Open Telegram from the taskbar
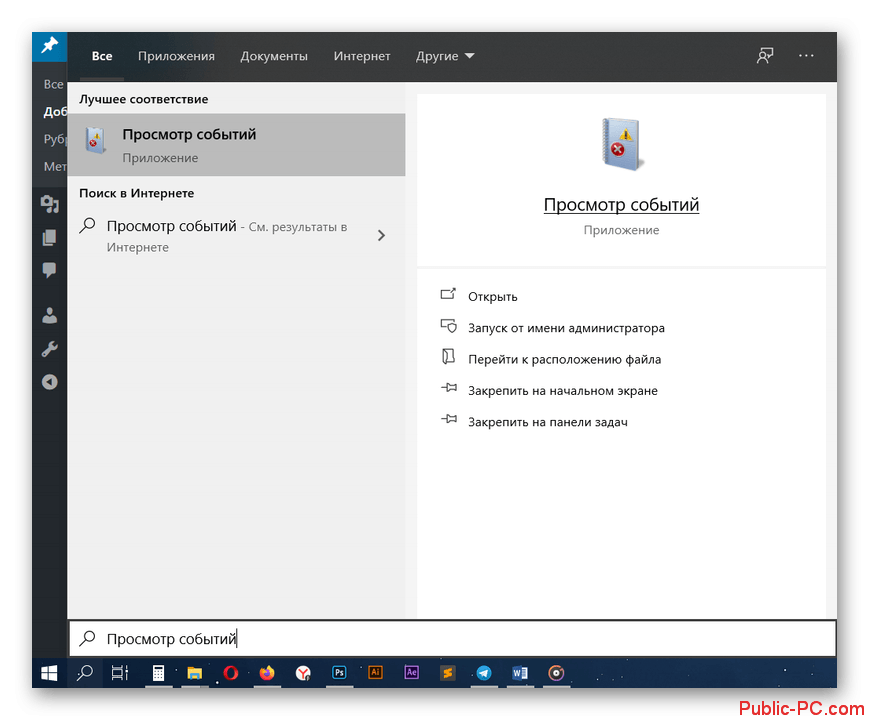The width and height of the screenshot is (869, 720). pos(484,673)
